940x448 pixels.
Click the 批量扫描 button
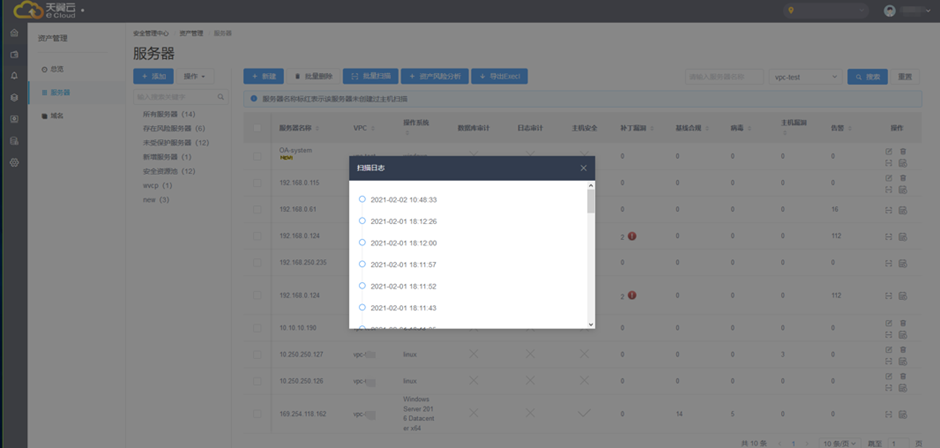pos(371,76)
